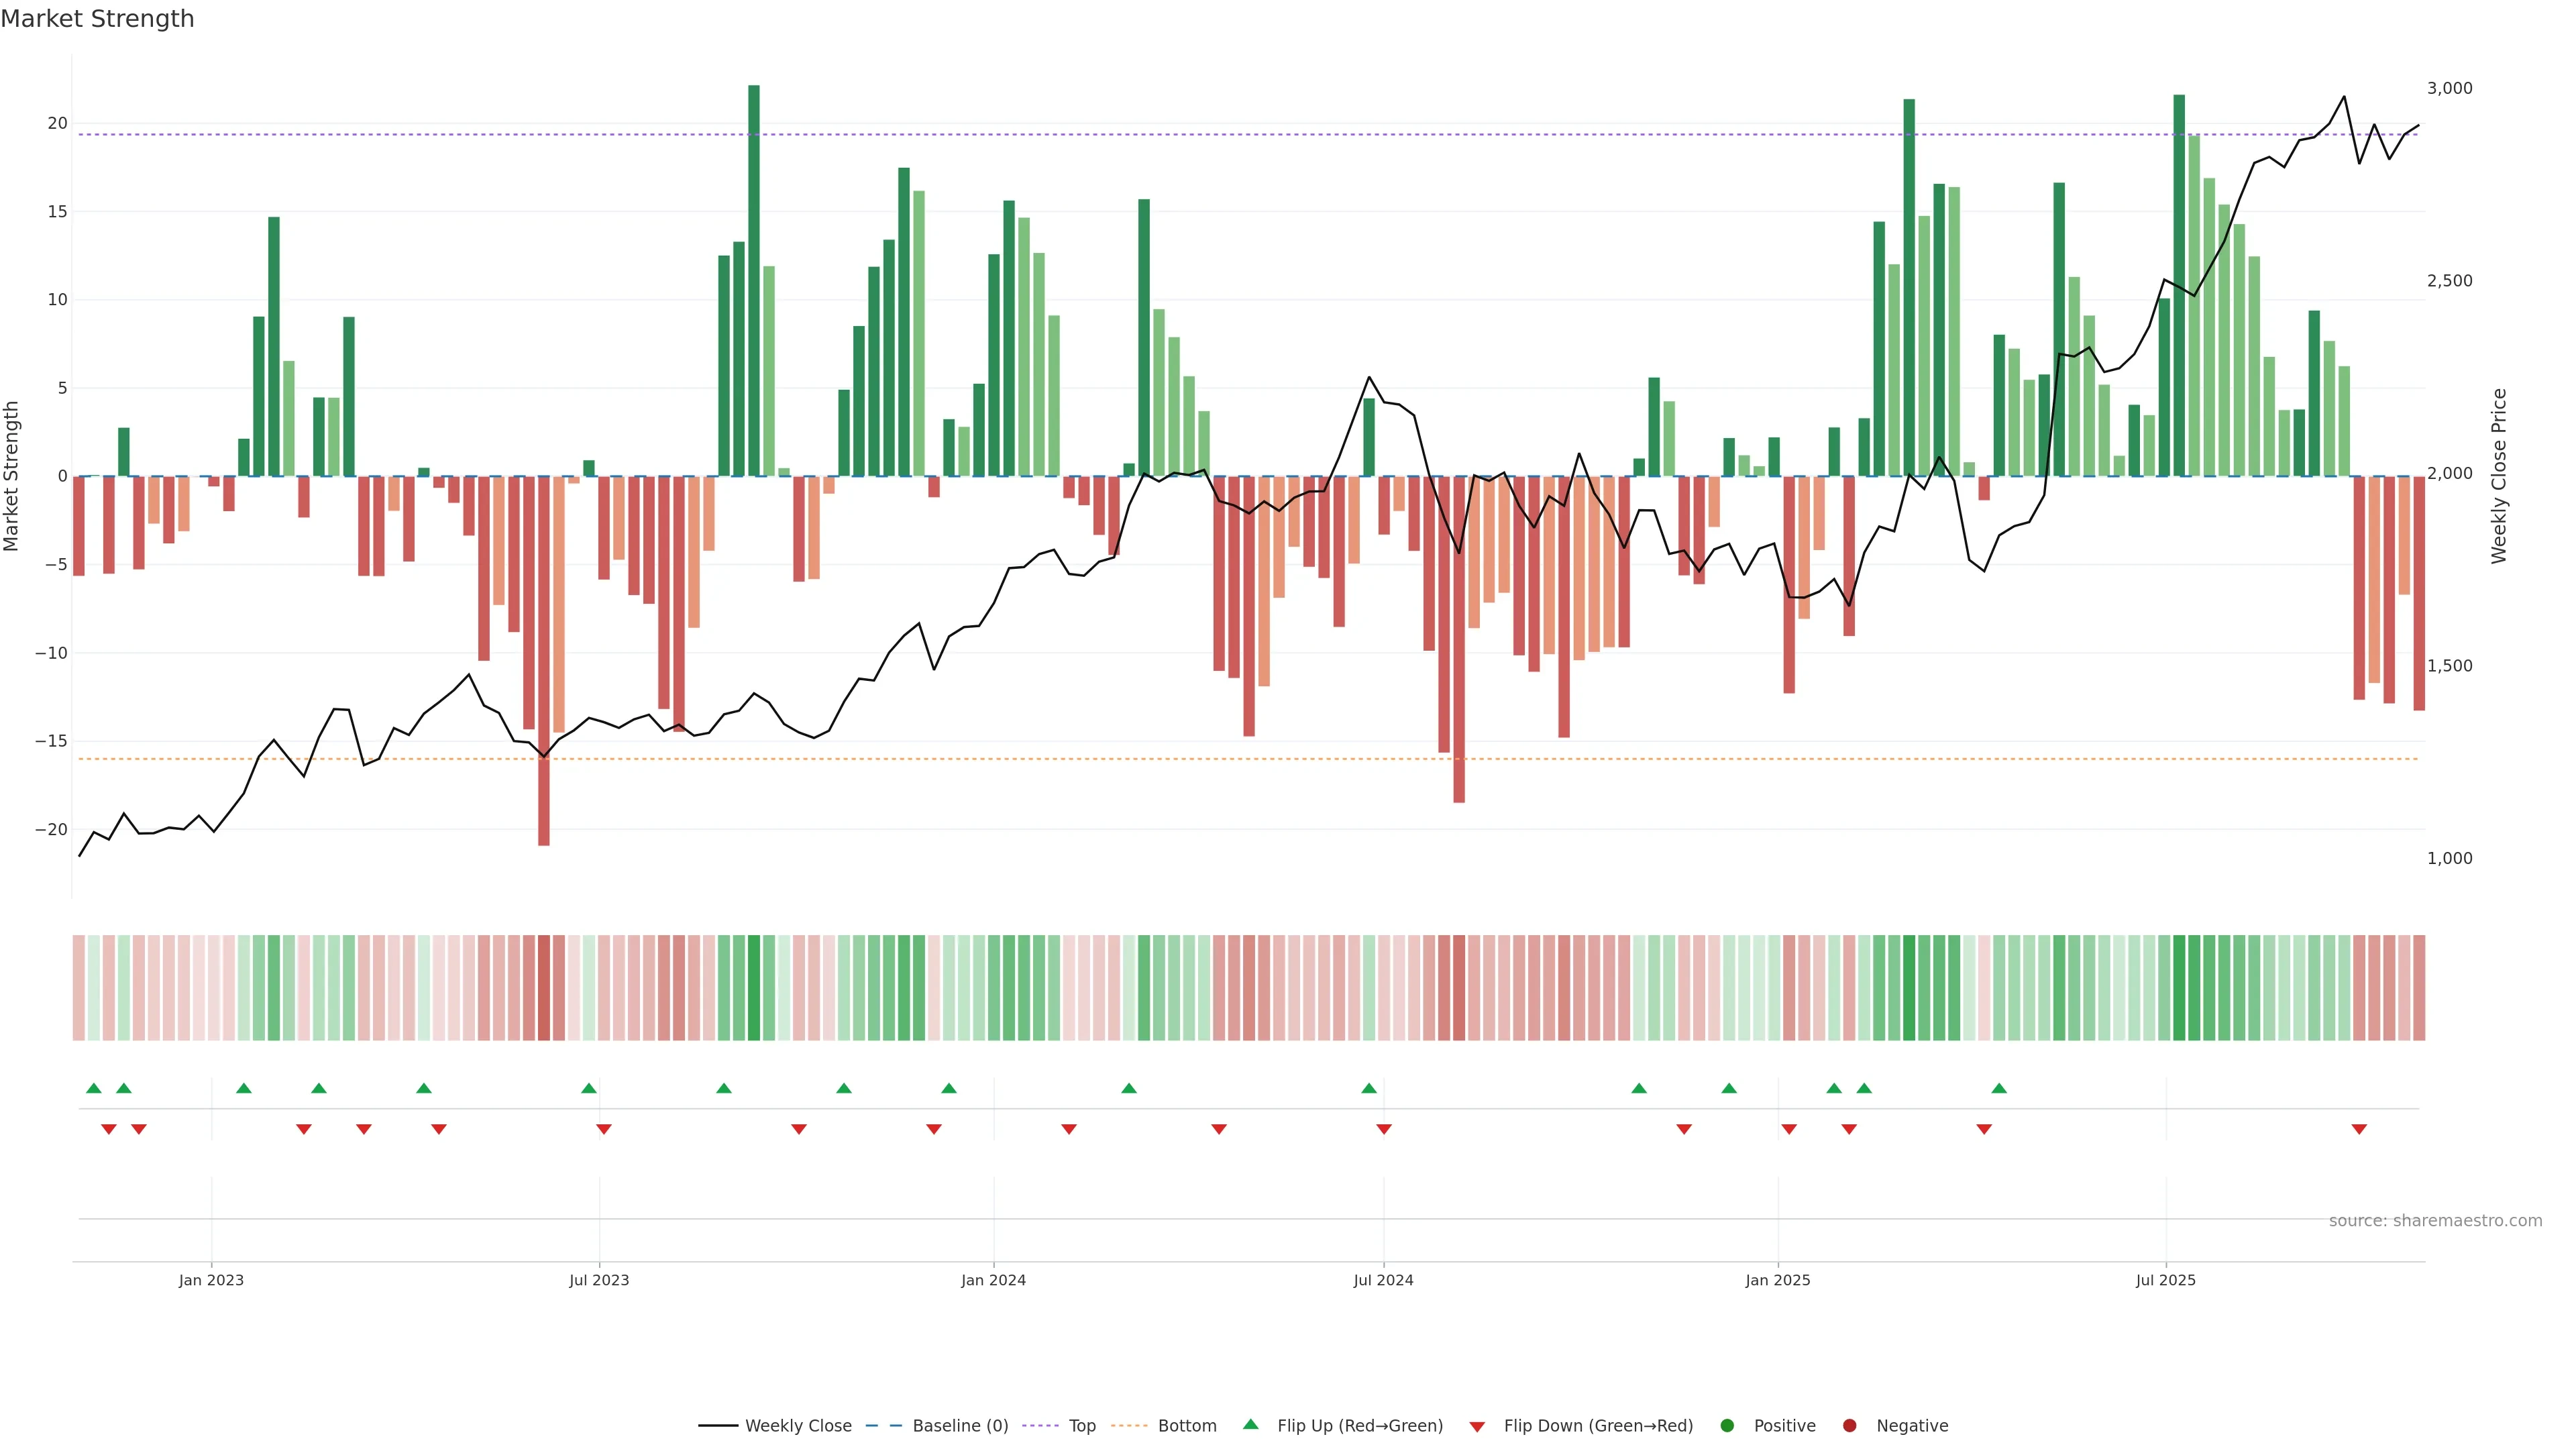Viewport: 2576px width, 1449px height.
Task: Click the leftmost red flip-down triangle marker
Action: [x=109, y=1129]
